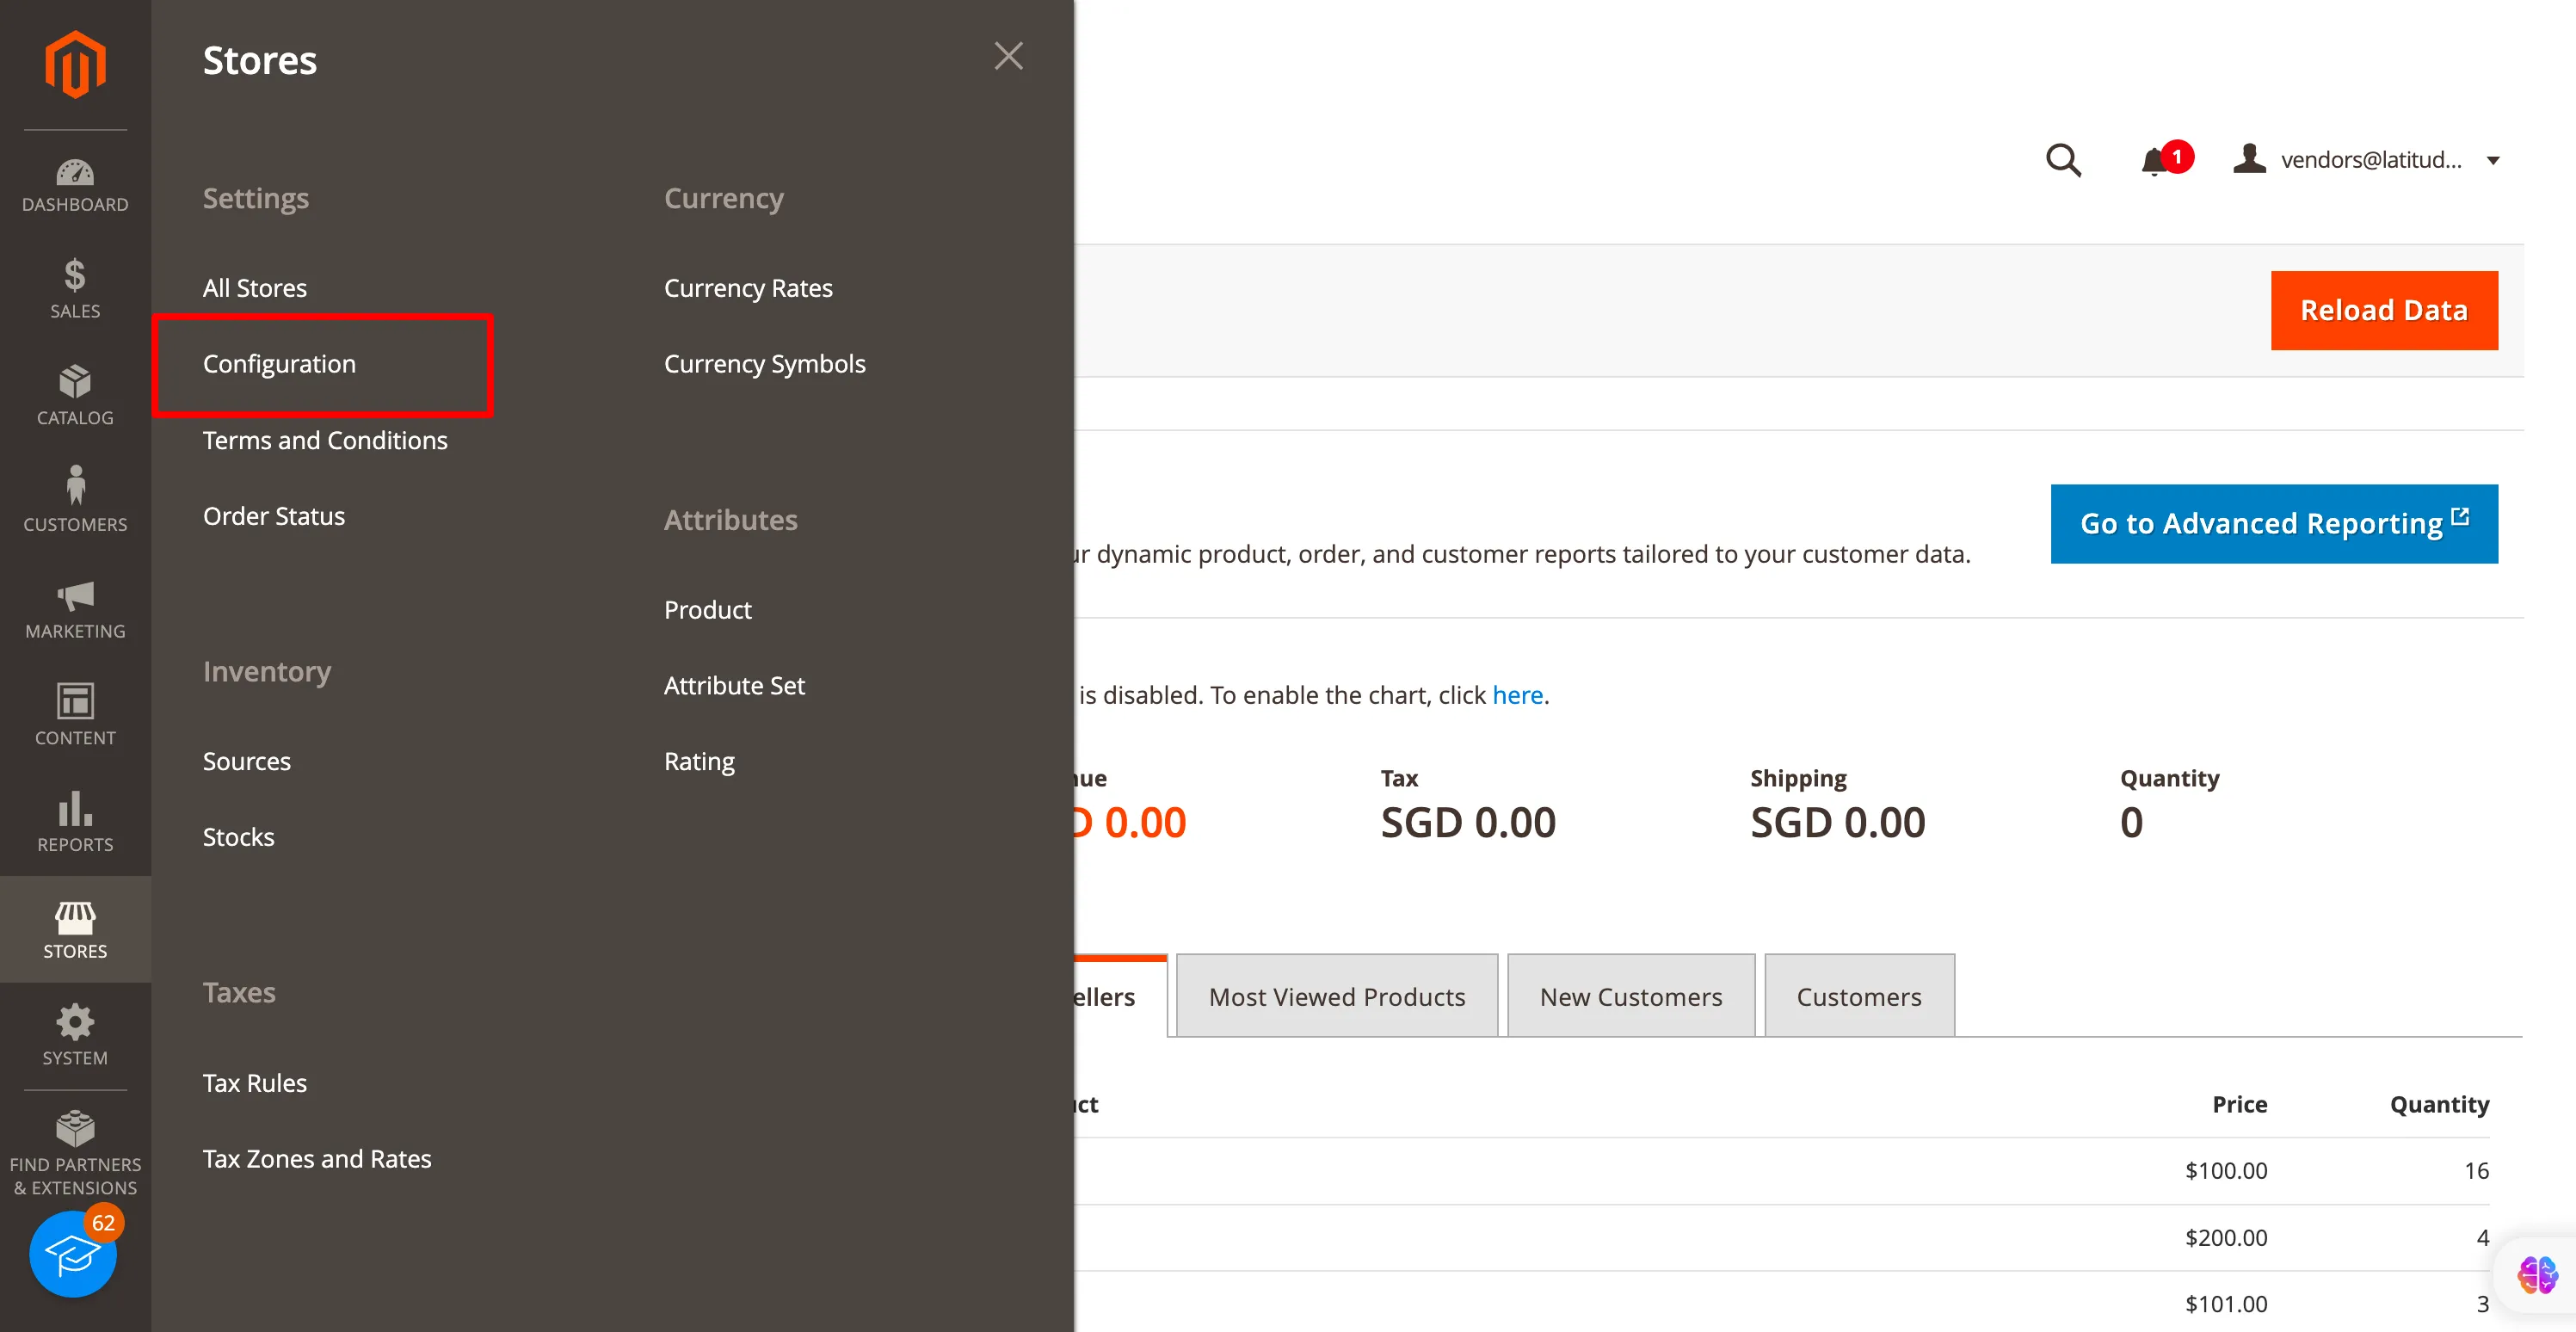
Task: Click the 'here' link to enable chart
Action: [1517, 695]
